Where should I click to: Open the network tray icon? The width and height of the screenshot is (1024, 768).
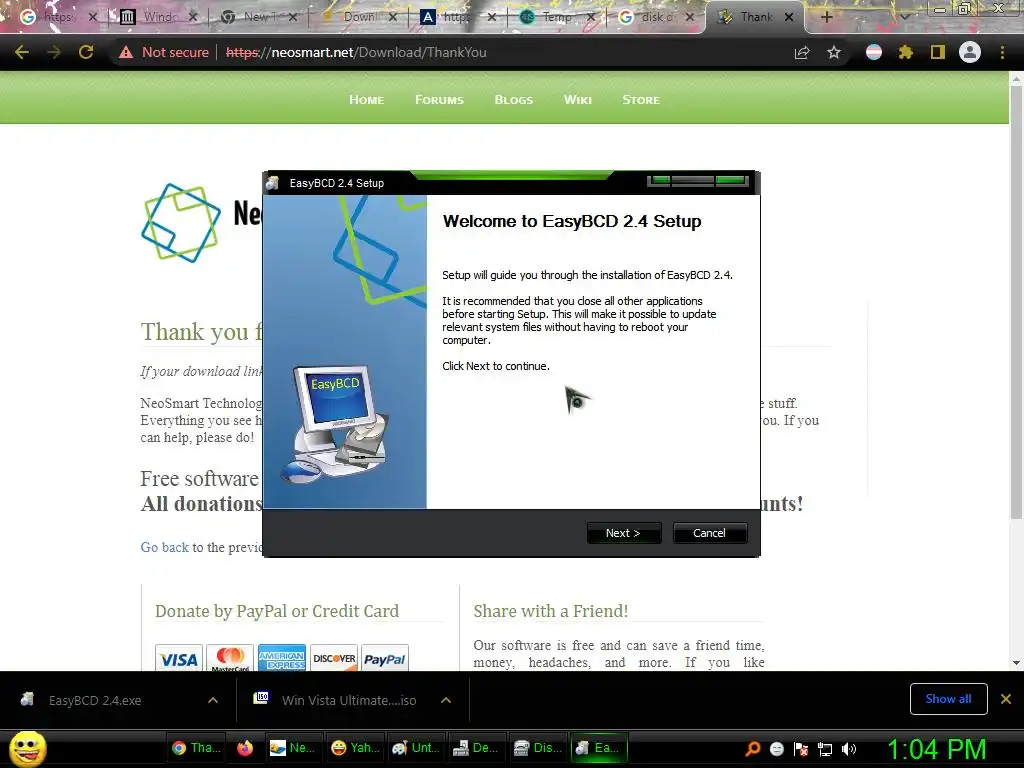(825, 749)
